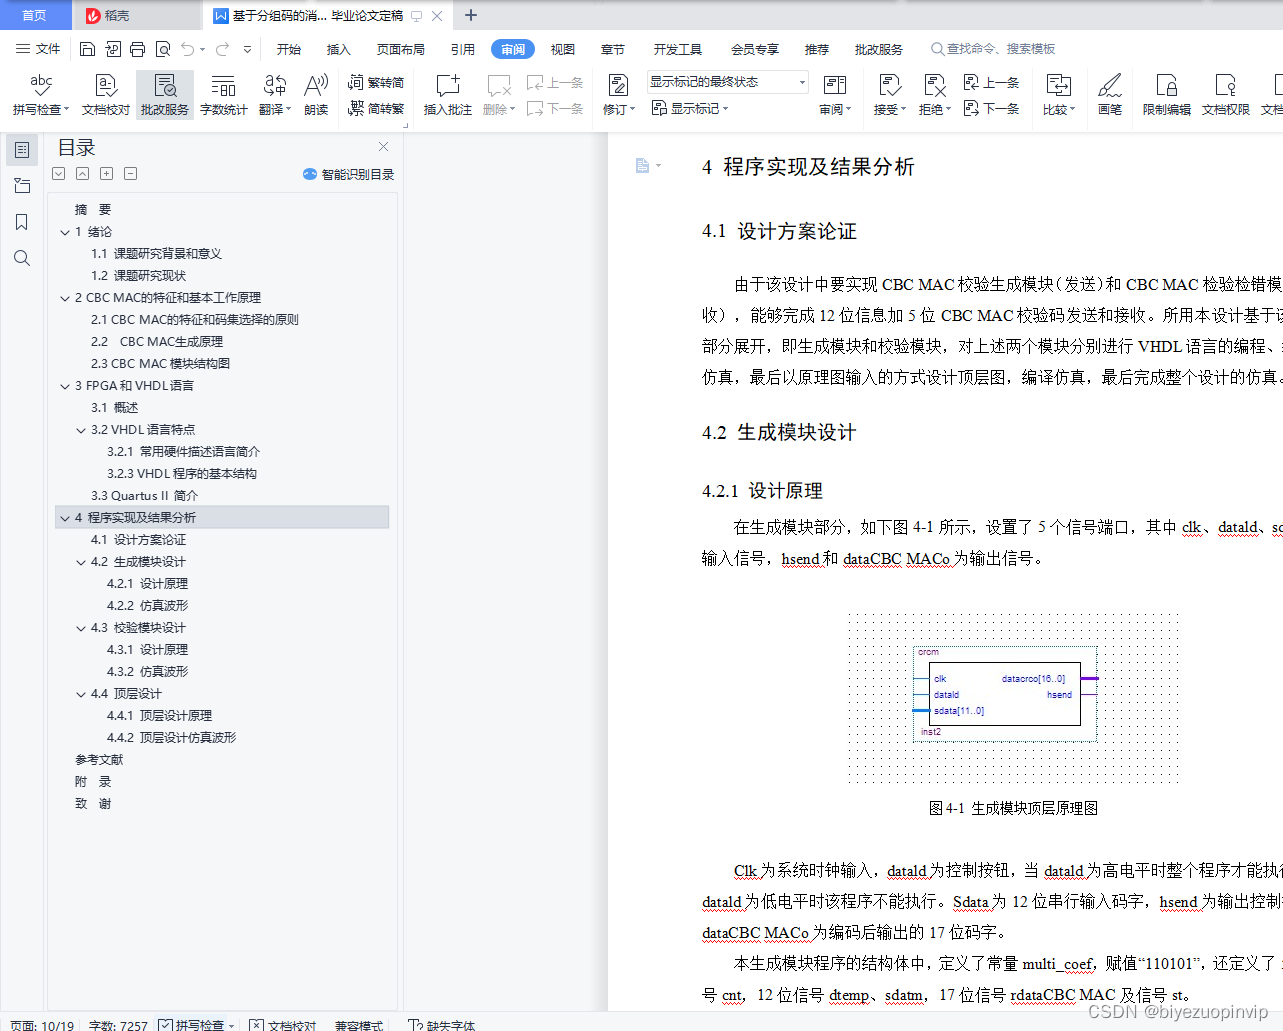Click the Redo arrow icon
Viewport: 1283px width, 1031px height.
coord(222,49)
